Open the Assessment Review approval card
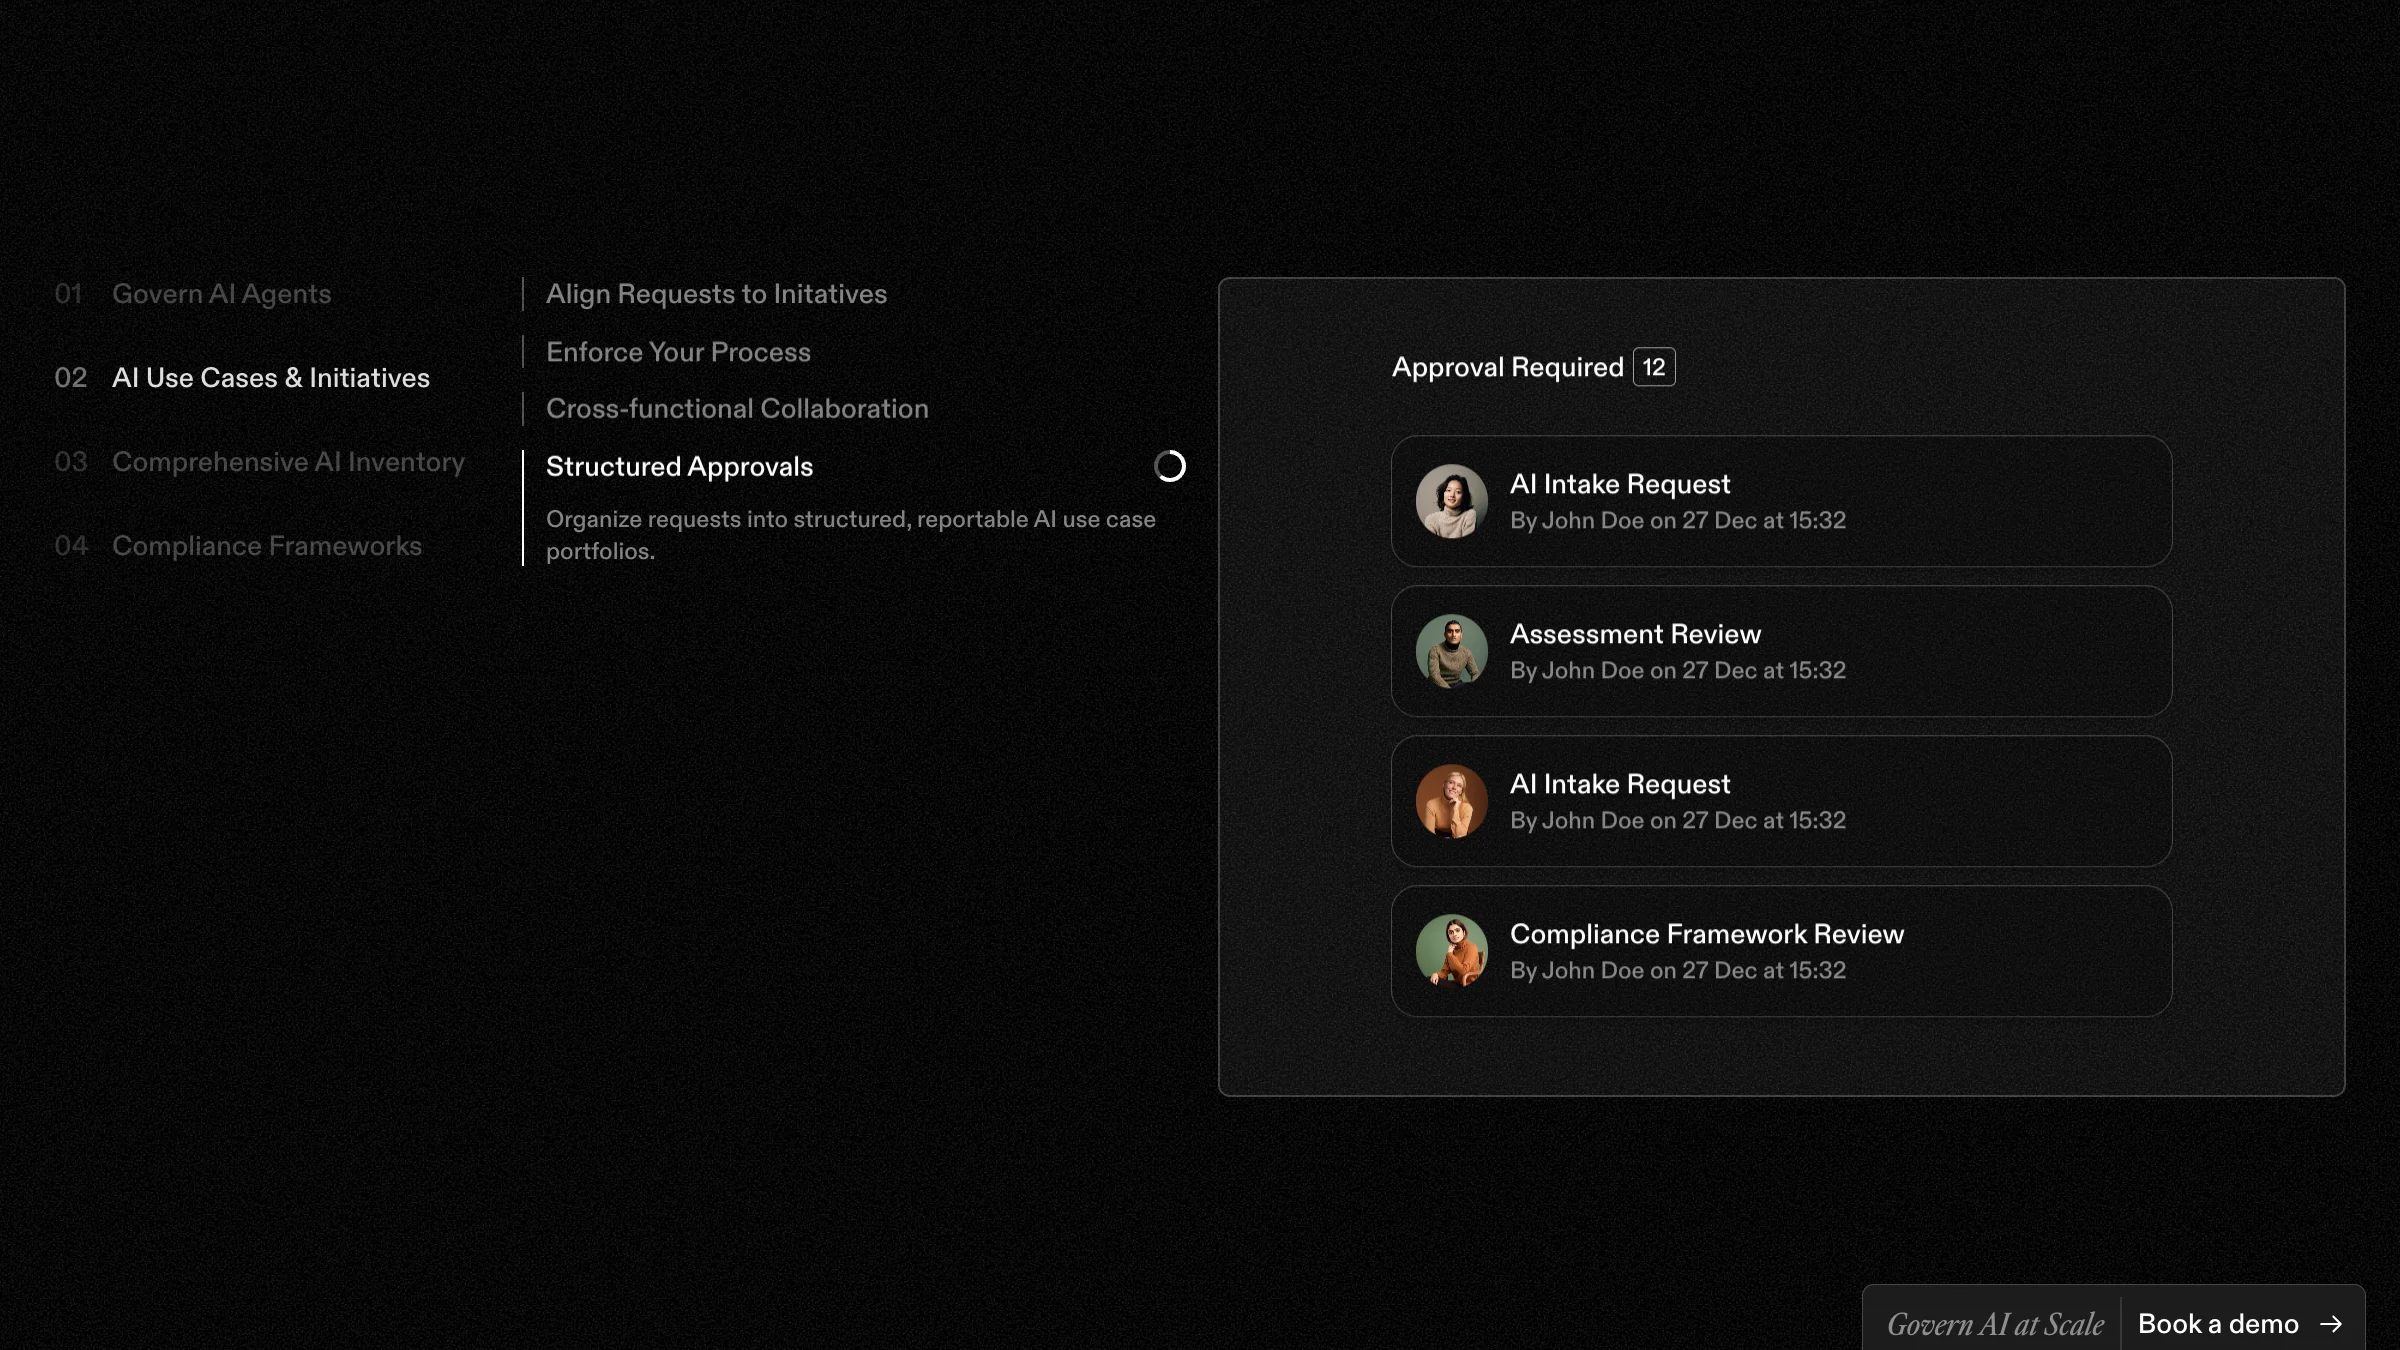 point(1780,651)
